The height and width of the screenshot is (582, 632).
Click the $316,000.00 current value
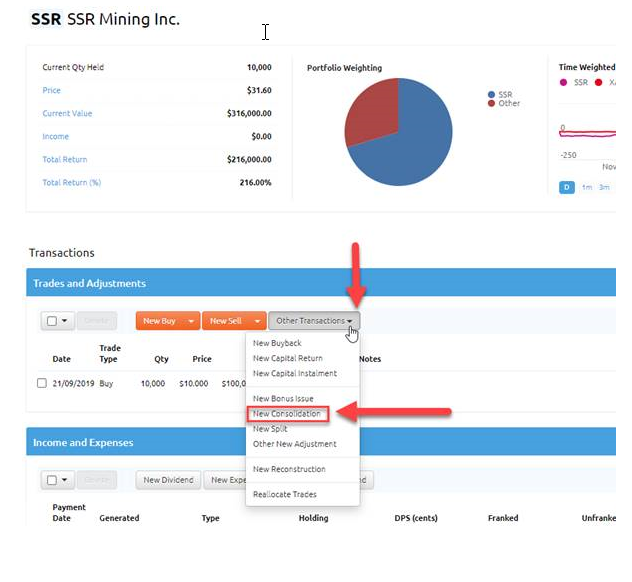(x=249, y=113)
